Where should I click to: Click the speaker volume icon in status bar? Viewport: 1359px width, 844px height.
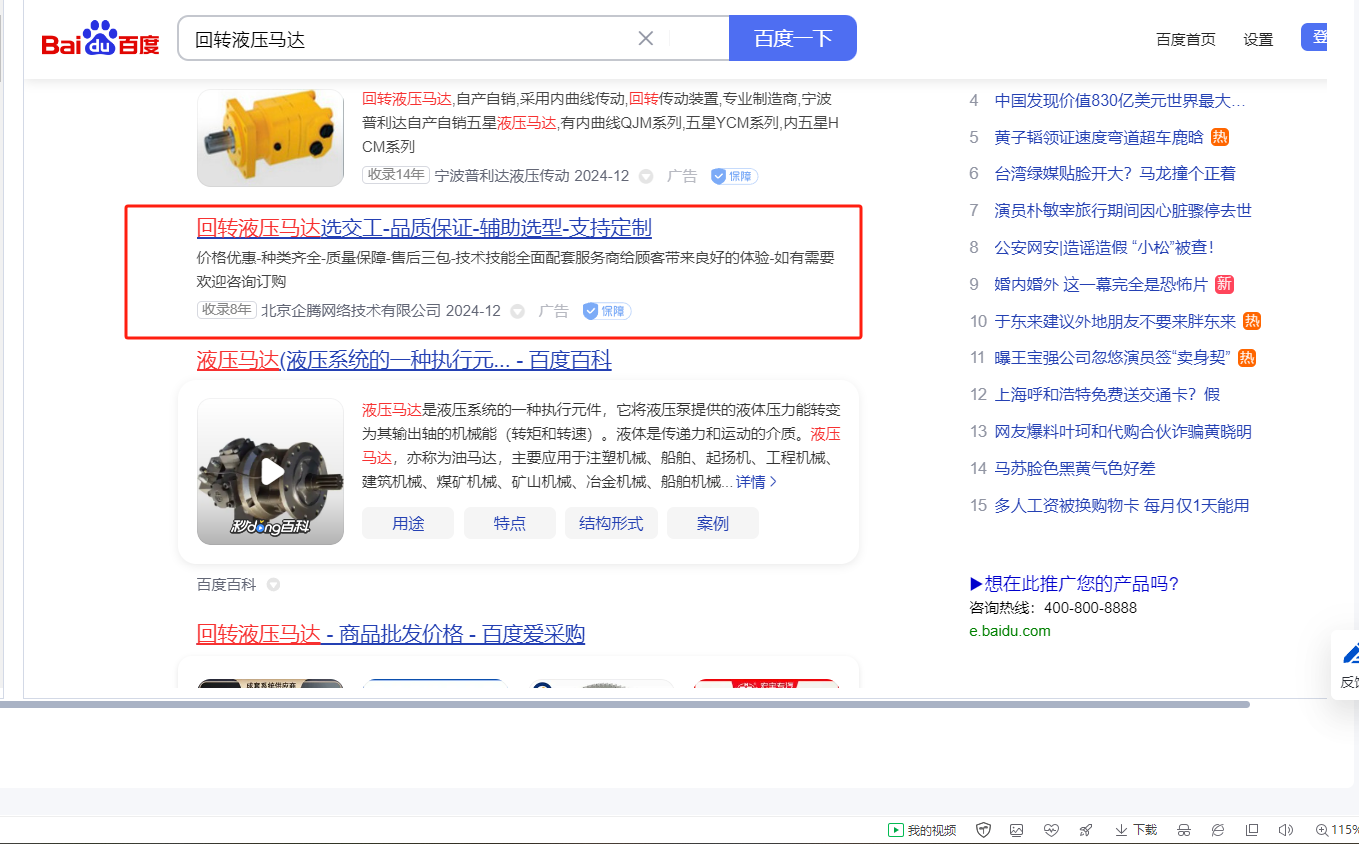tap(1286, 830)
